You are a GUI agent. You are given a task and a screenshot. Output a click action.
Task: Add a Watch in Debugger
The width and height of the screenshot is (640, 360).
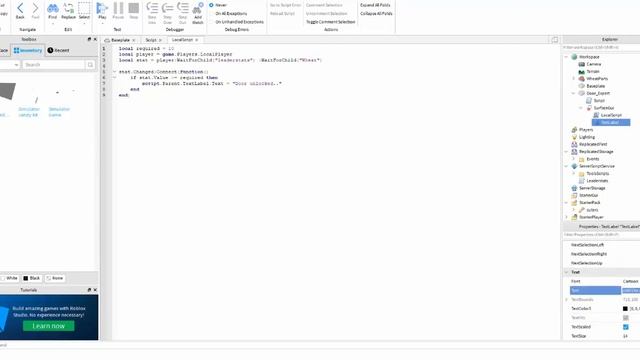tap(198, 13)
